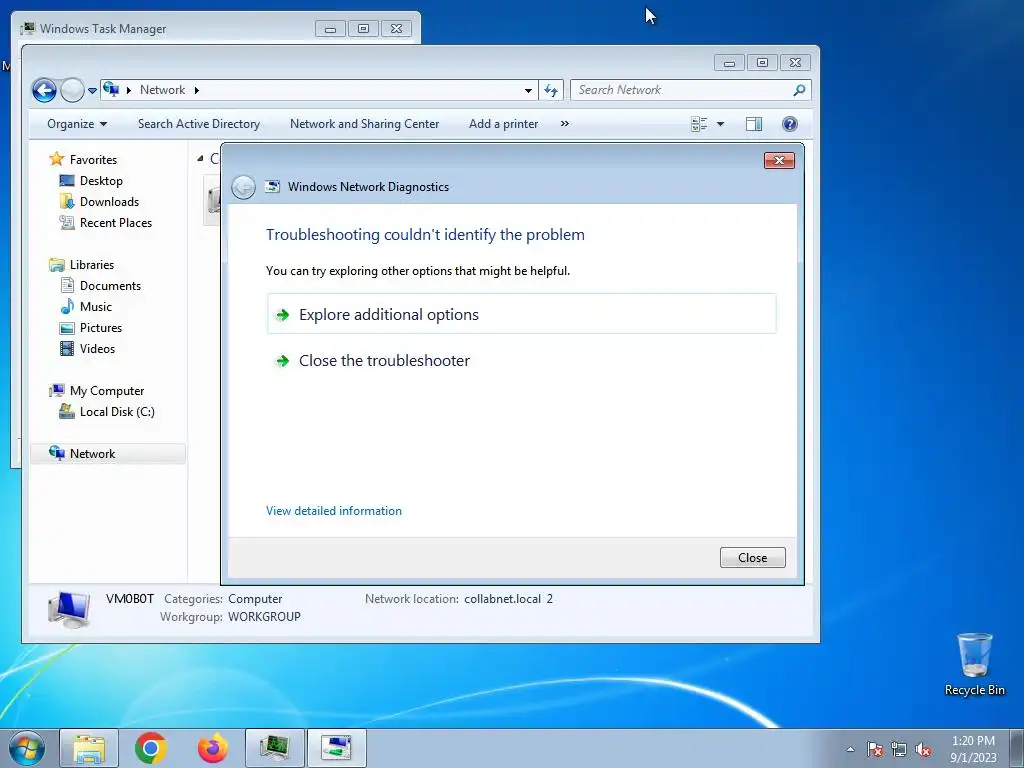Click the refresh button next to address bar

tap(551, 91)
